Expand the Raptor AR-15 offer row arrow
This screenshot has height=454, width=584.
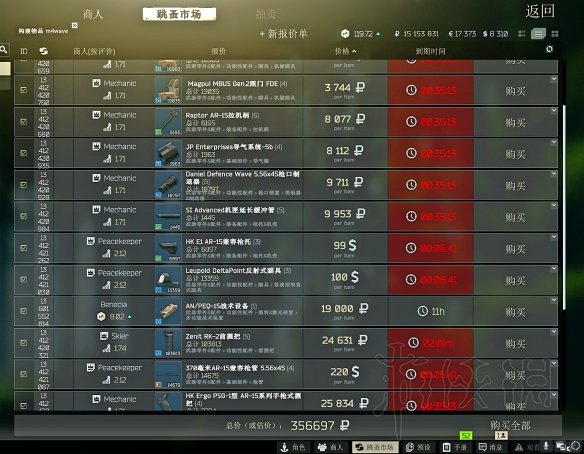(554, 111)
